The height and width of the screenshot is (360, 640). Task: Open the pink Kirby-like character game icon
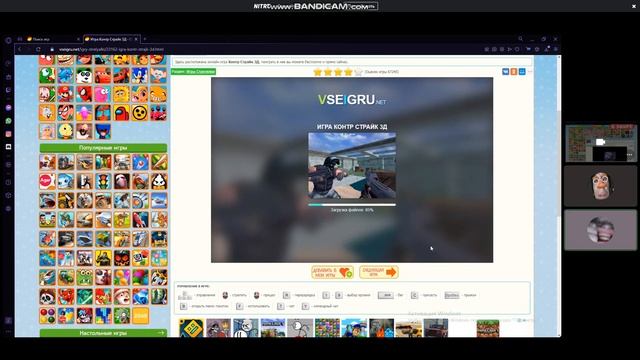click(x=103, y=94)
